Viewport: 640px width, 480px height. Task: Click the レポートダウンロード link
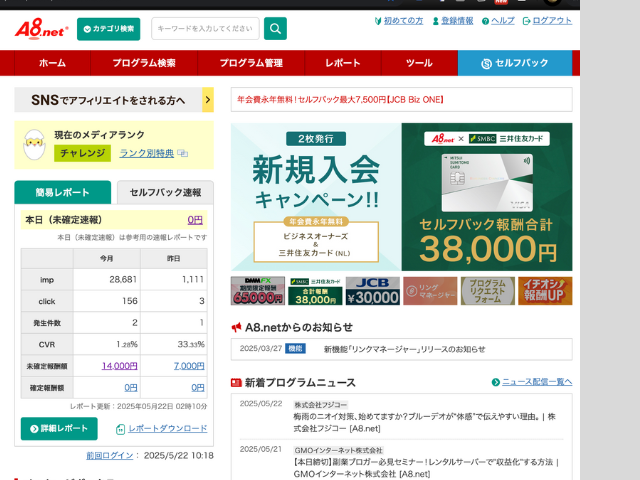pos(168,429)
